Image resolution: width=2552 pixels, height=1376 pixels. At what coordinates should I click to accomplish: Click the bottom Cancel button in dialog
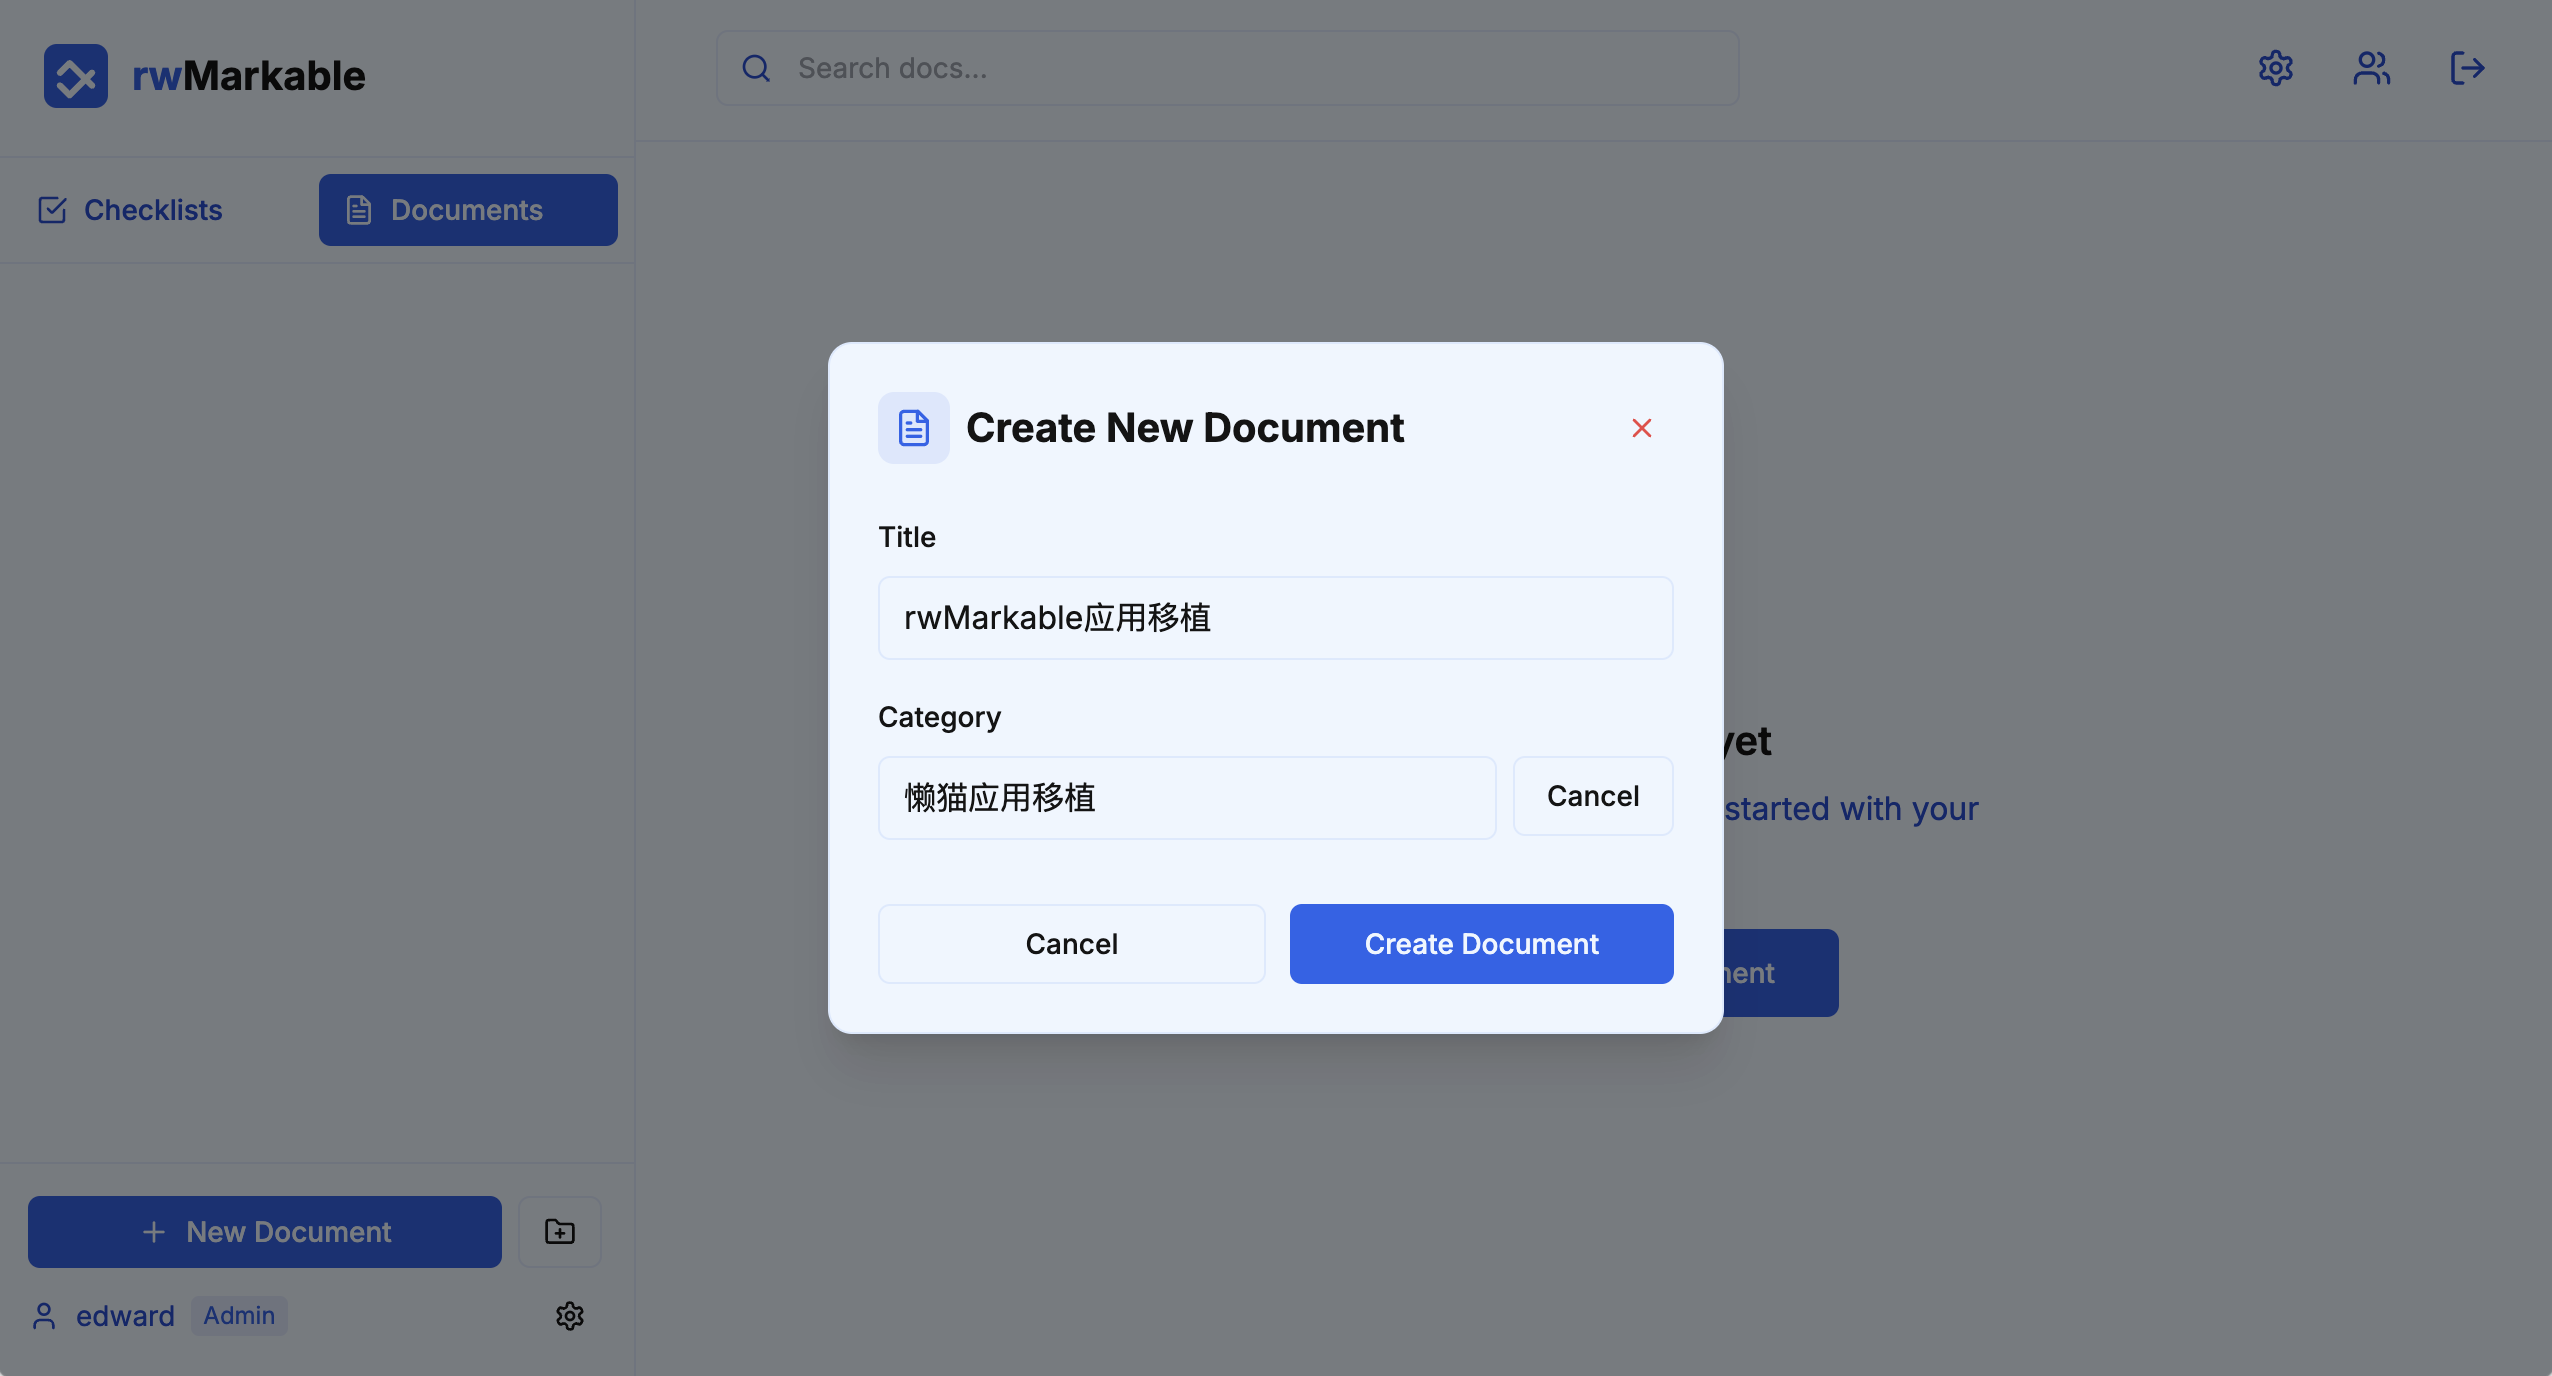1071,943
